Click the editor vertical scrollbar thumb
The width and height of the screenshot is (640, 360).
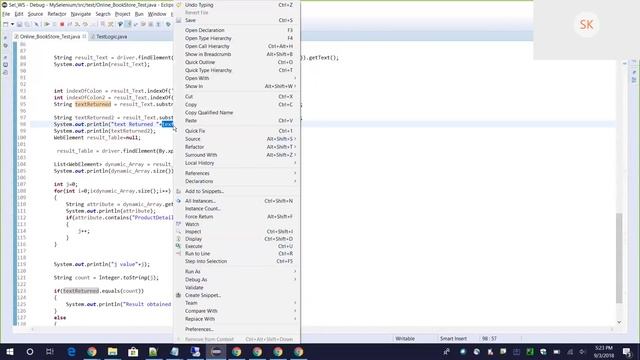pyautogui.click(x=619, y=258)
